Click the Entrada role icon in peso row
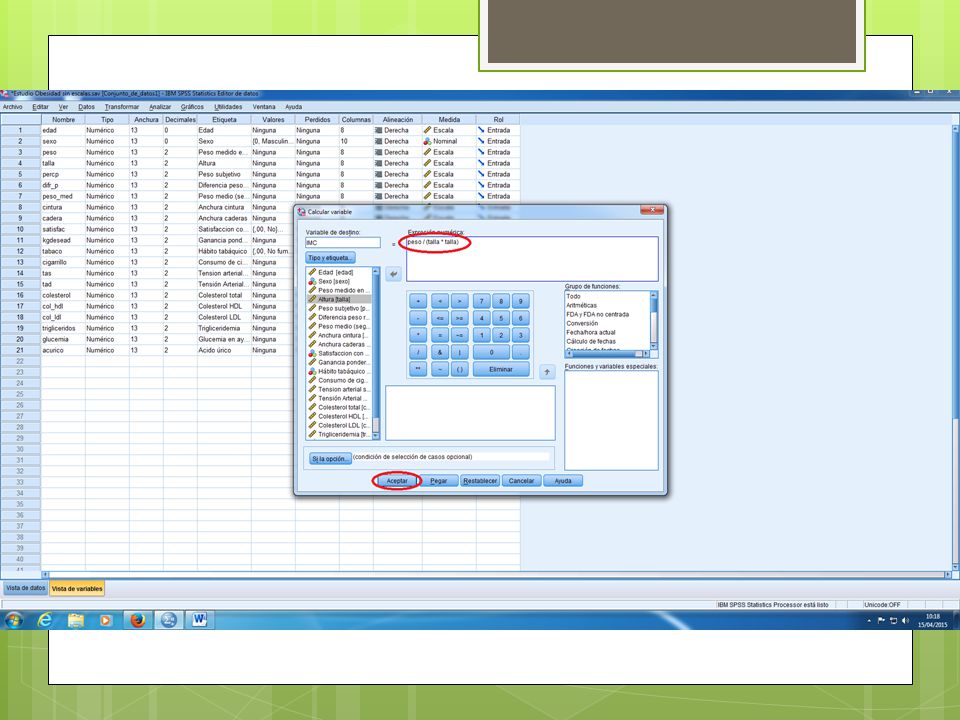Screen dimensions: 960x720 click(481, 152)
